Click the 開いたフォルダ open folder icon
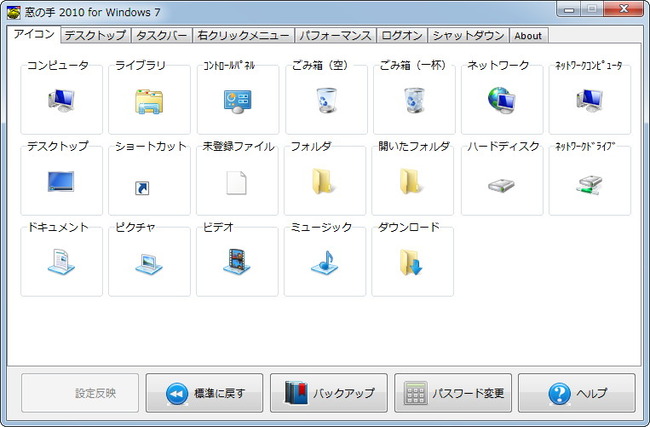The height and width of the screenshot is (427, 650). point(413,181)
